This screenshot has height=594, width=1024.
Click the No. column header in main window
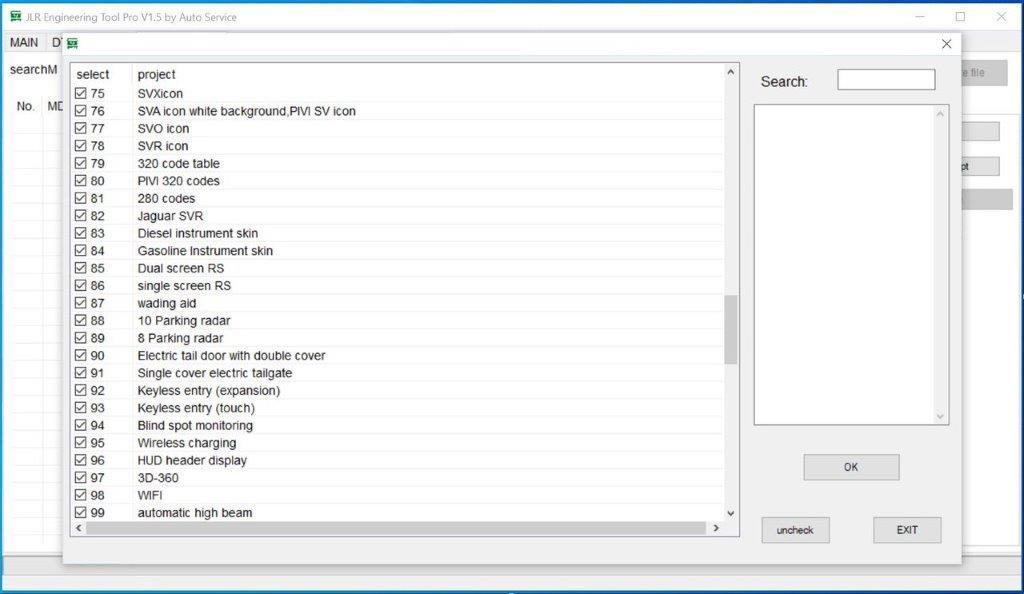pyautogui.click(x=25, y=106)
